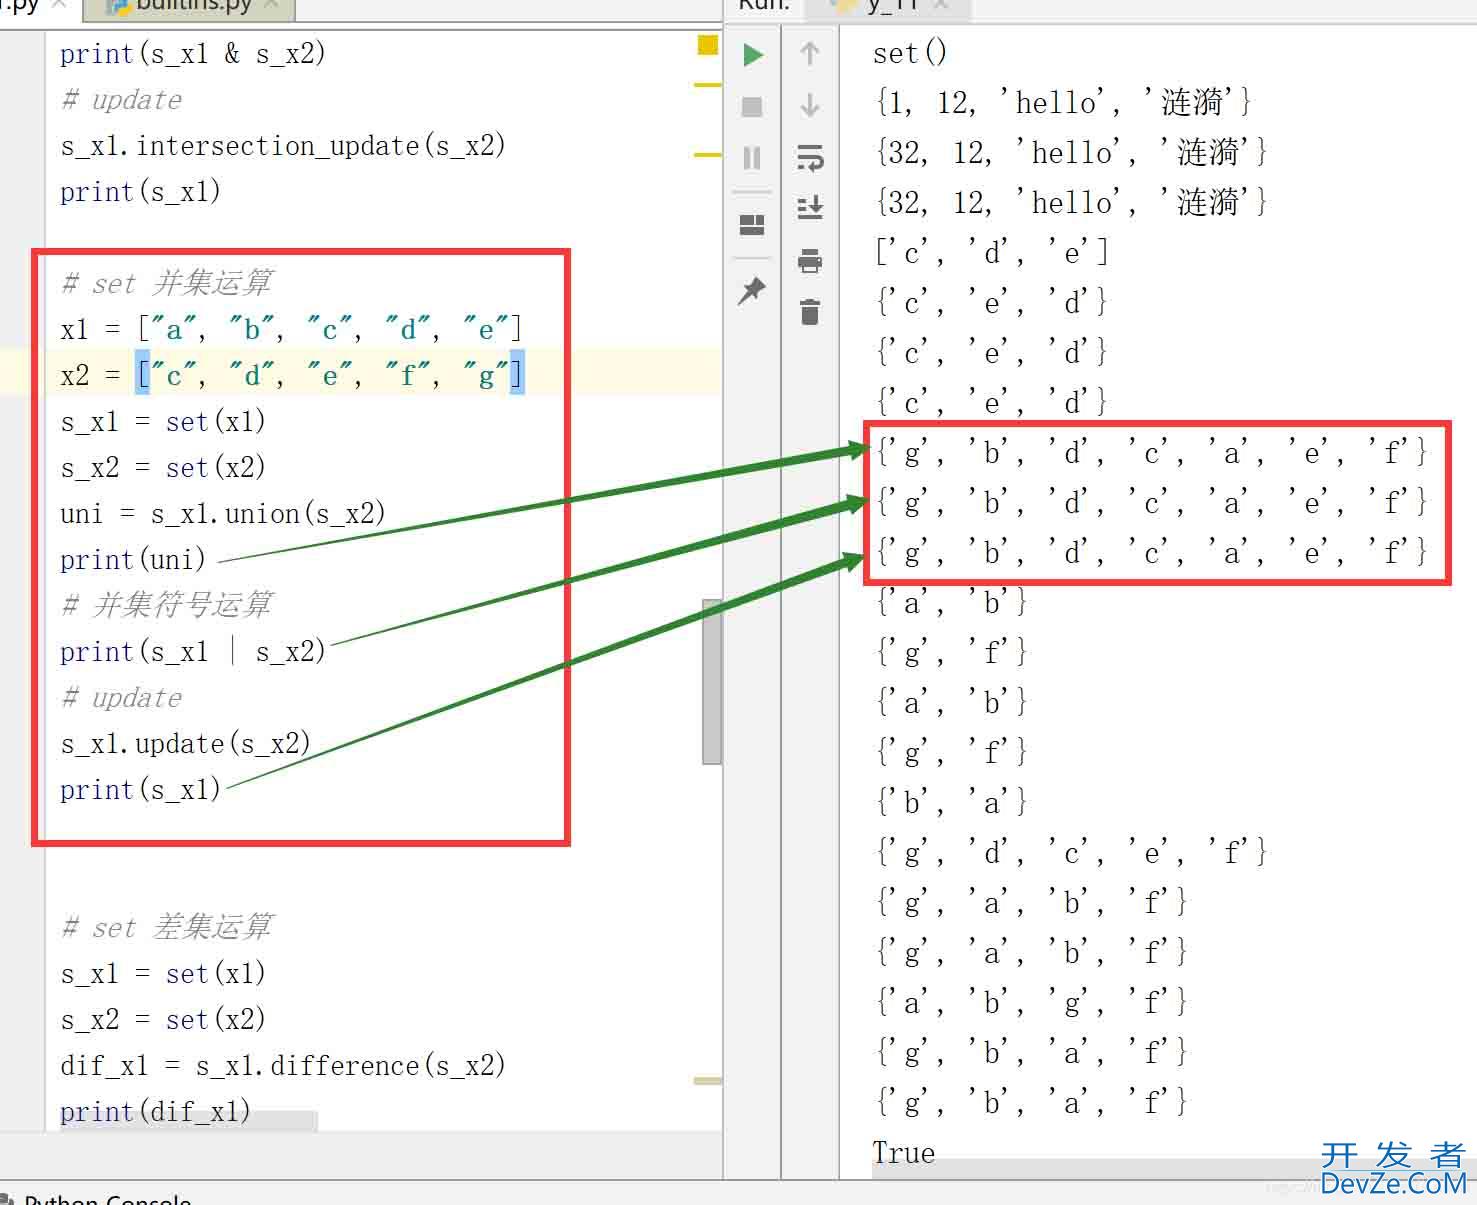The image size is (1477, 1205).
Task: Click the Stop process square icon
Action: click(753, 106)
